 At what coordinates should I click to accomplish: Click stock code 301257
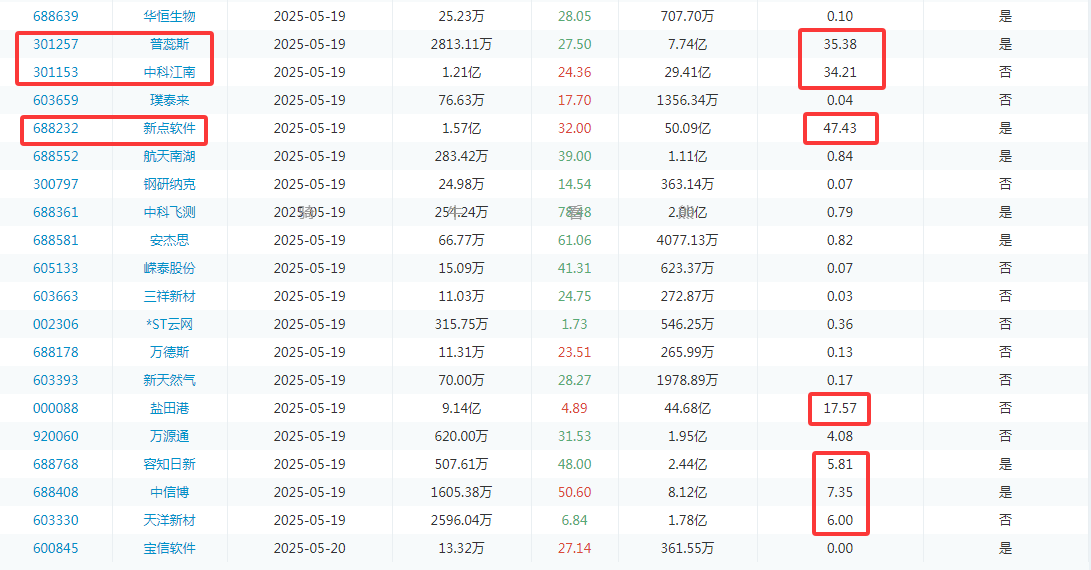(56, 44)
